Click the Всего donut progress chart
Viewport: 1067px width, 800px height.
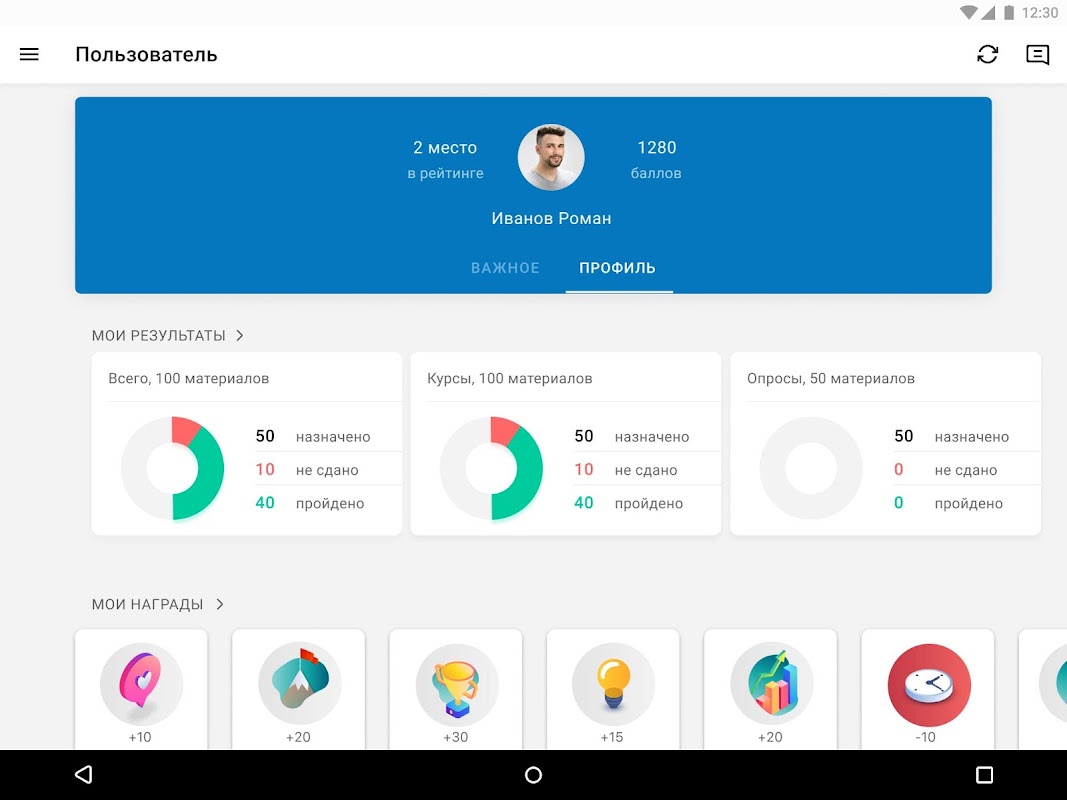pos(172,468)
